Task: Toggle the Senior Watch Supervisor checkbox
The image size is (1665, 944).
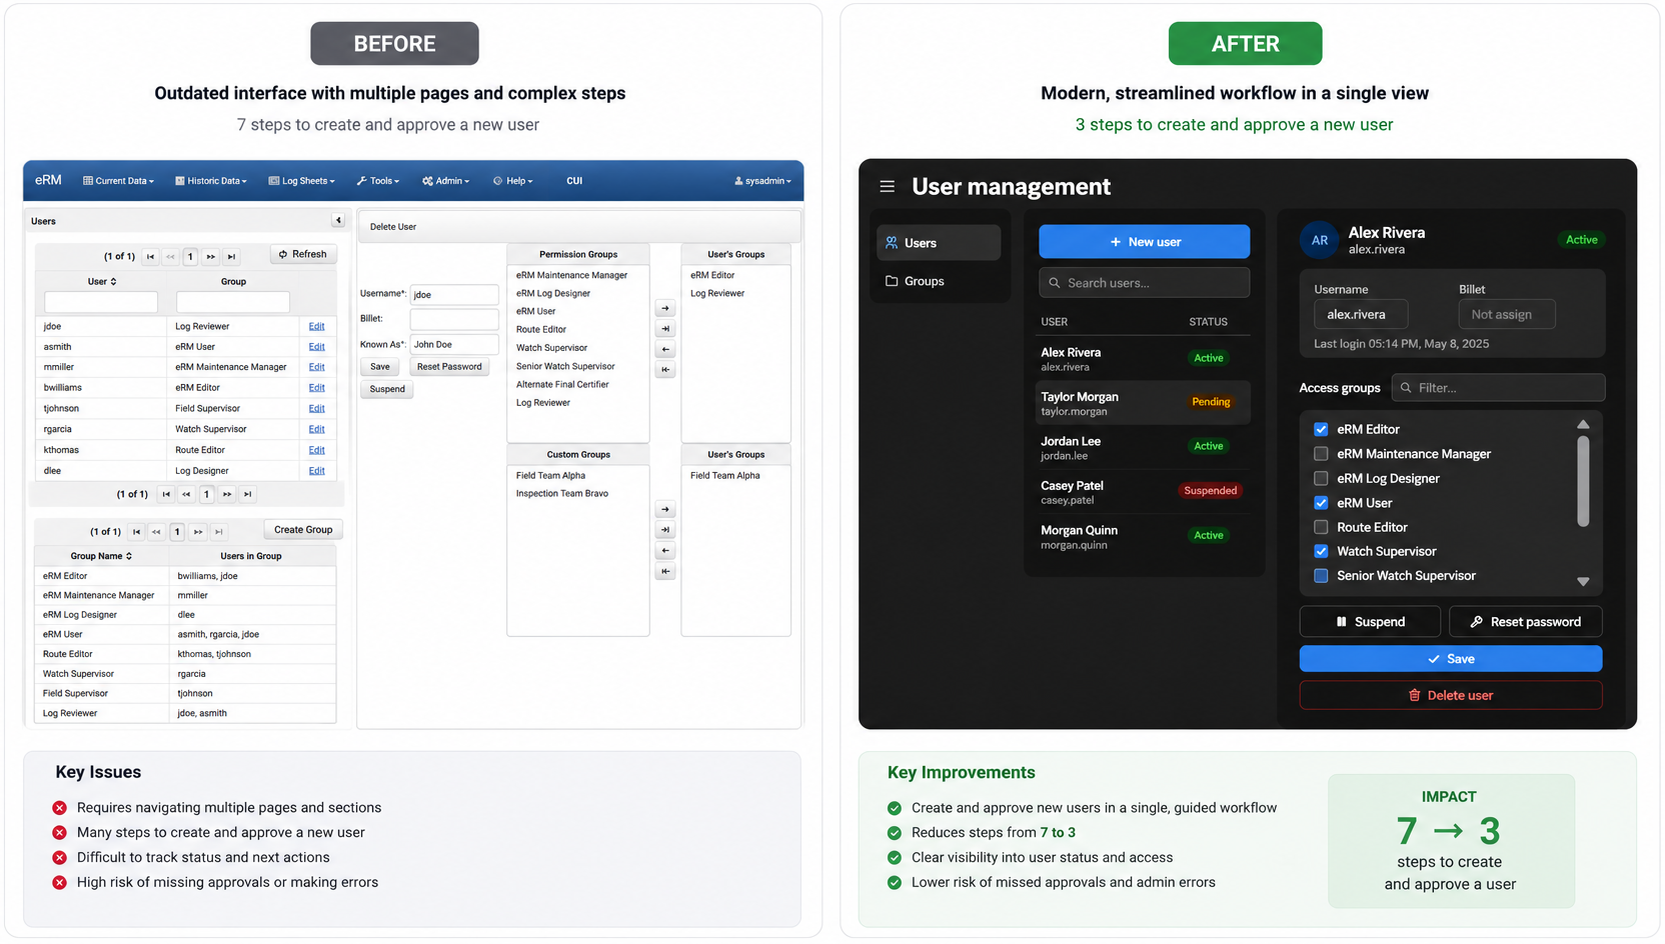Action: [x=1321, y=576]
